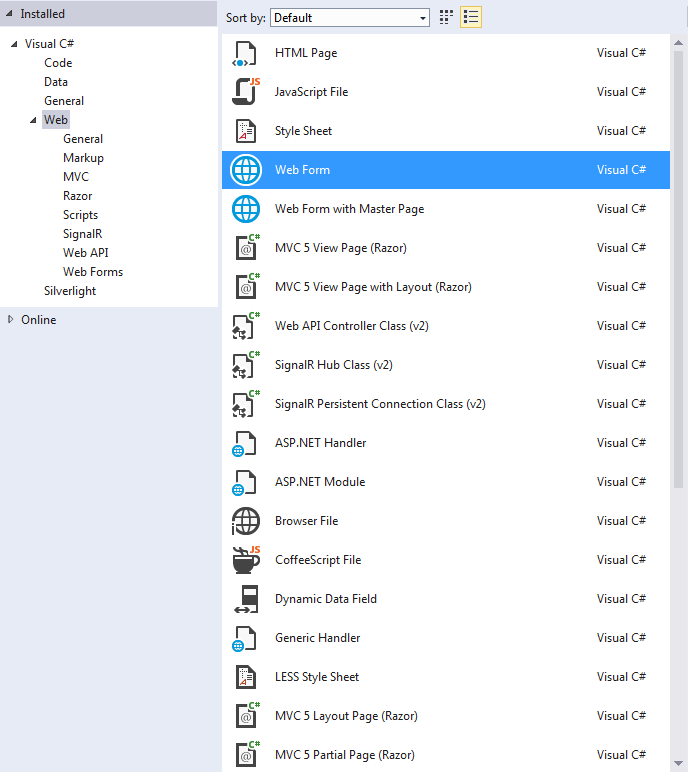Select the Silverlight category
The width and height of the screenshot is (688, 772).
[70, 291]
